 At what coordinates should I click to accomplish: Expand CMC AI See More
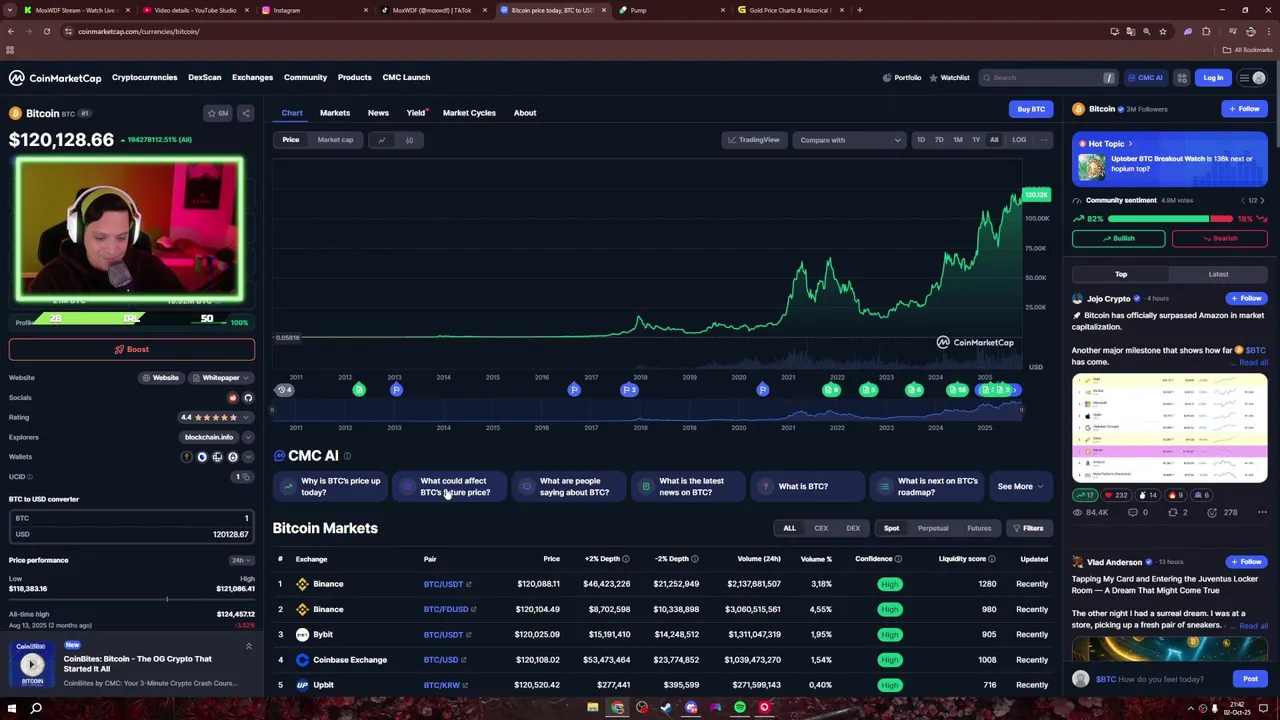pos(1020,487)
